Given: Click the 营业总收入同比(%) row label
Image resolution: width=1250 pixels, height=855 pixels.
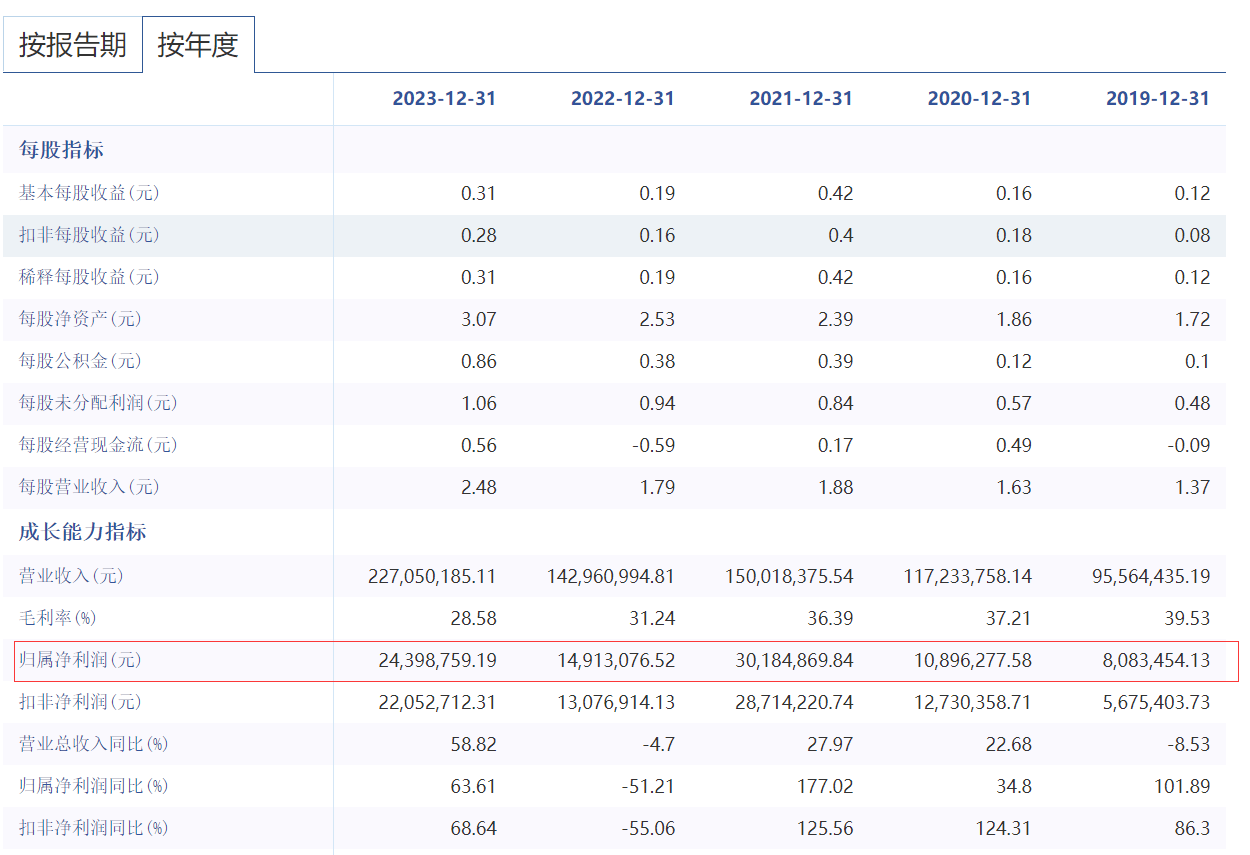Looking at the screenshot, I should pos(94,744).
